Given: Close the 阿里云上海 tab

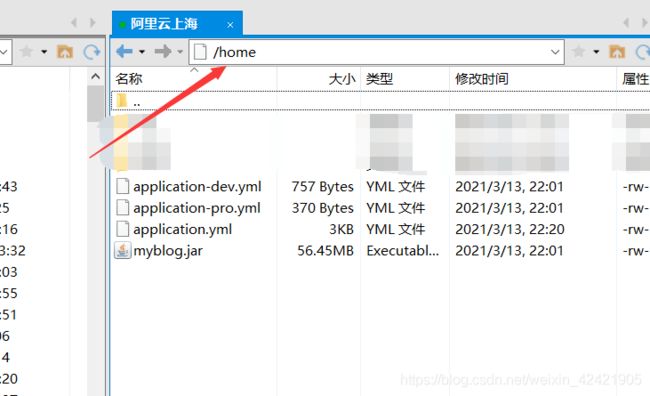Looking at the screenshot, I should tap(230, 25).
